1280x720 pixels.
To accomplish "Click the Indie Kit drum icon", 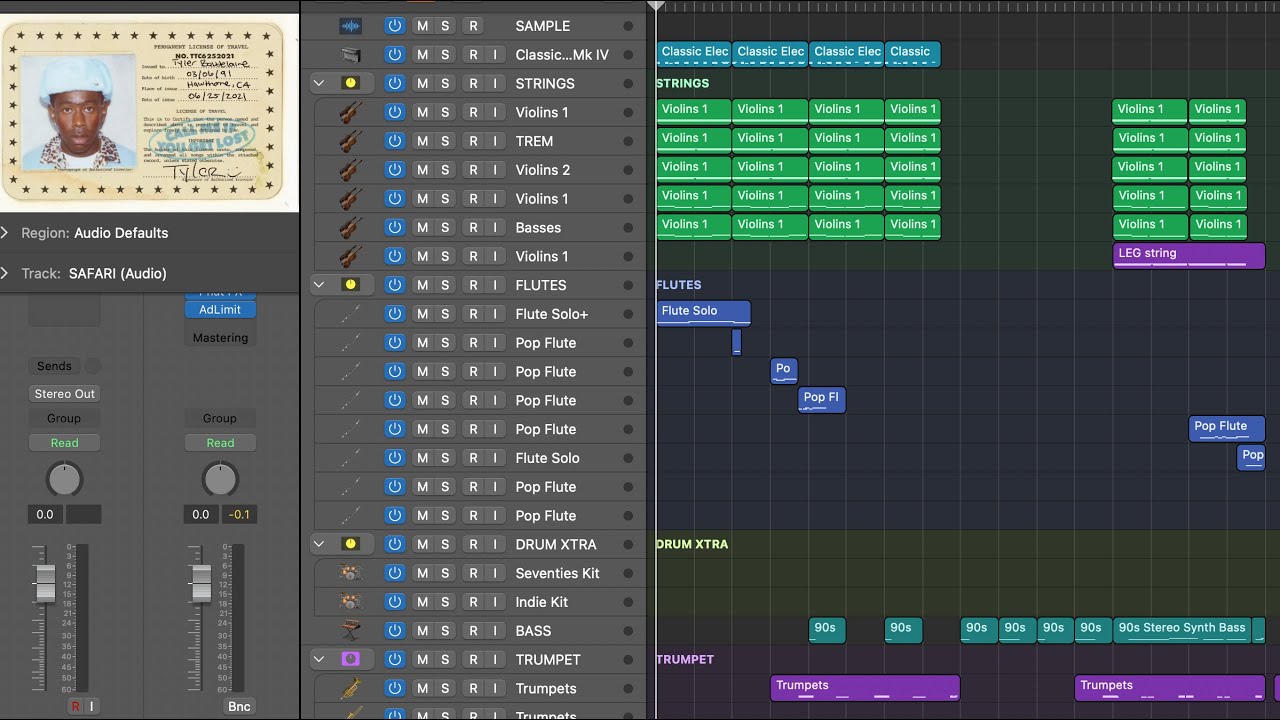I will 350,602.
